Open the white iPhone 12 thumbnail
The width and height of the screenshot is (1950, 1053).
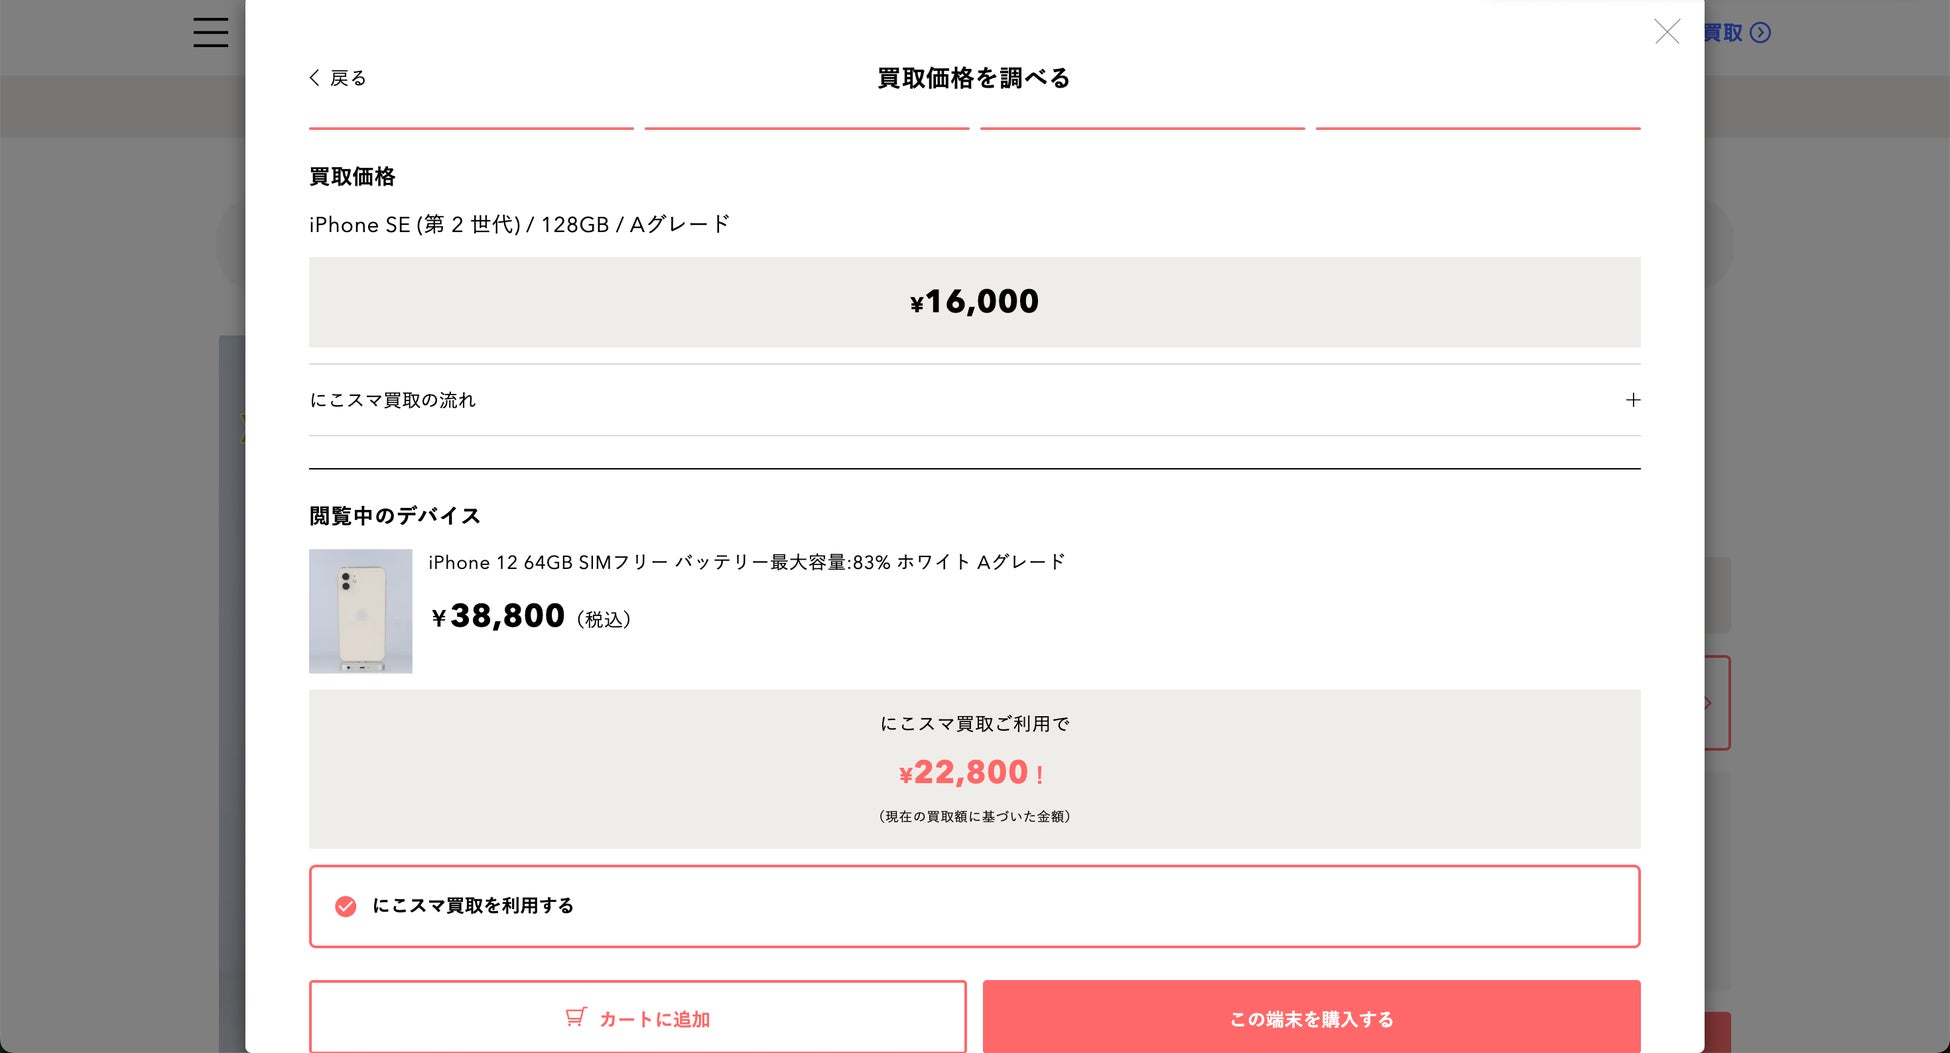[360, 611]
